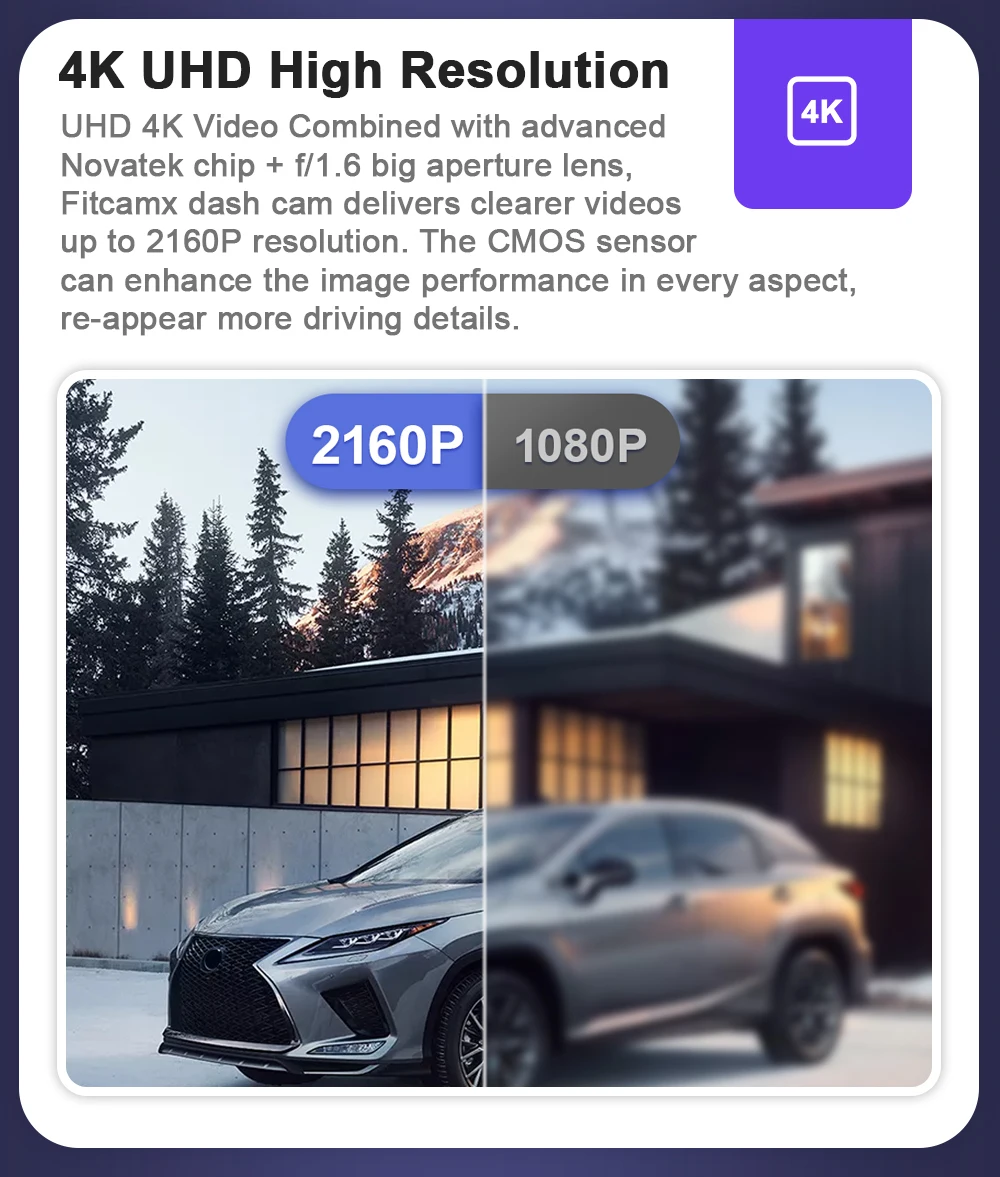Select the 1080P label pill
Screen dimensions: 1000x1177
pos(582,444)
